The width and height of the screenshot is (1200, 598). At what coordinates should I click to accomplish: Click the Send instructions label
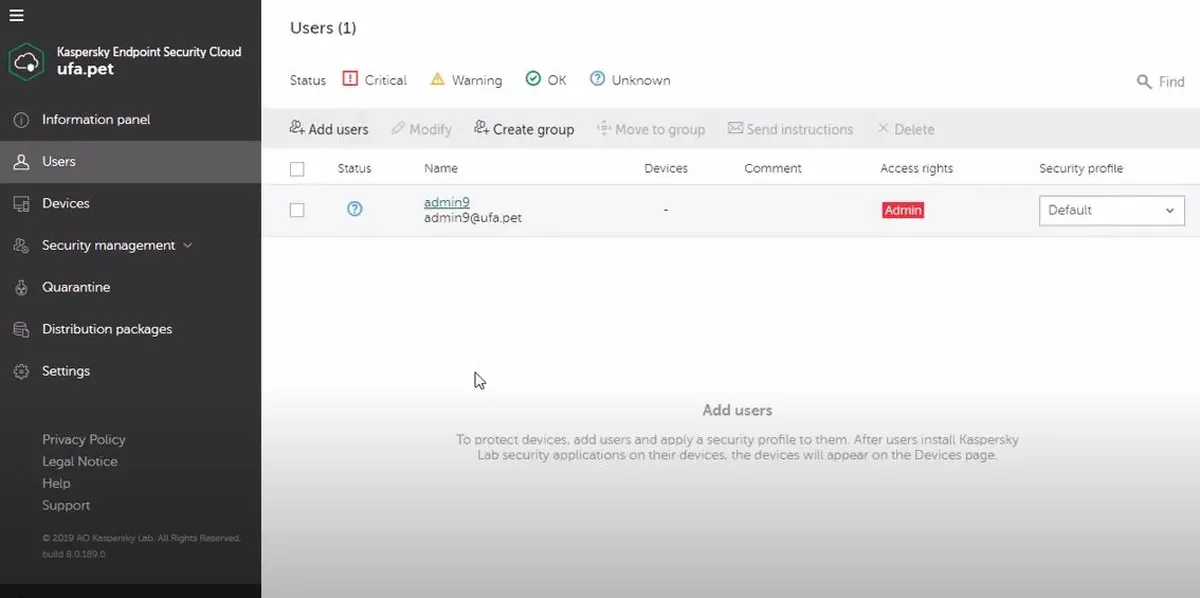click(x=800, y=129)
